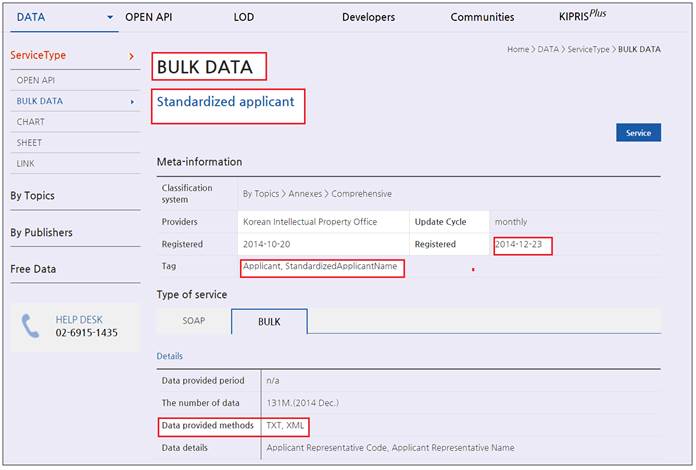Click the Update Cycle label
The width and height of the screenshot is (696, 470).
(x=440, y=222)
